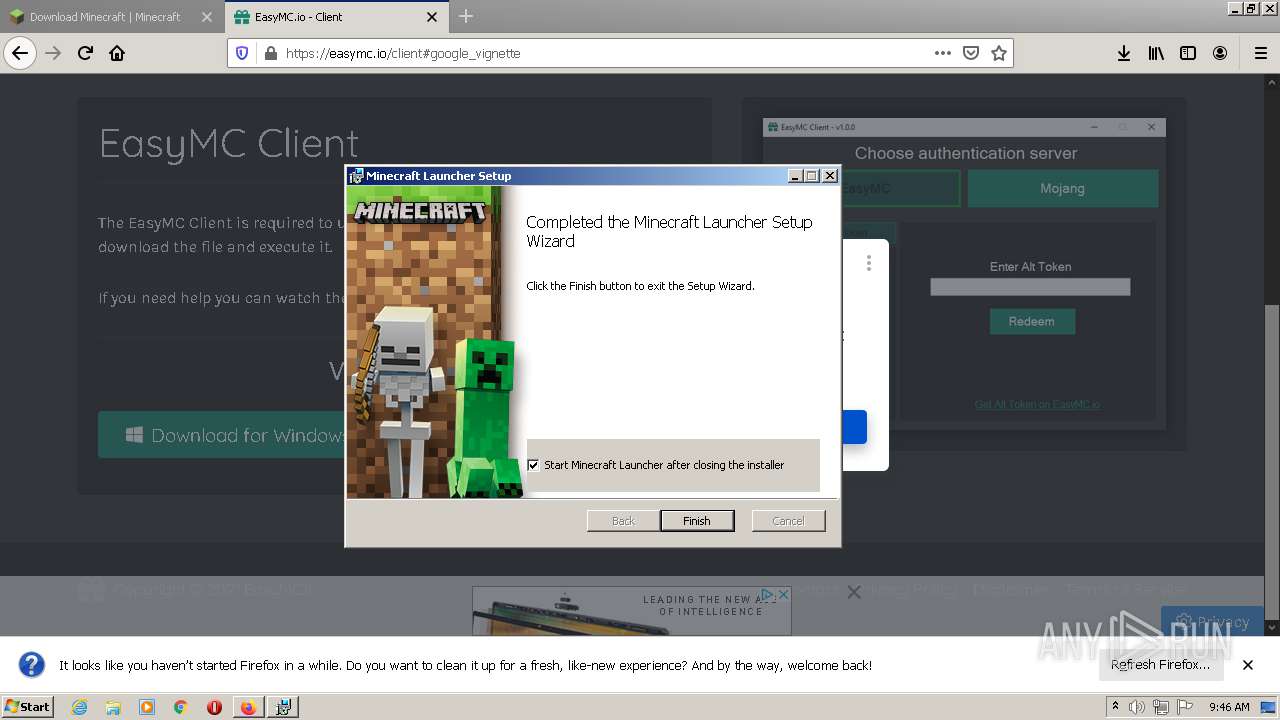The width and height of the screenshot is (1280, 720).
Task: Launch Internet Explorer from taskbar
Action: (80, 707)
